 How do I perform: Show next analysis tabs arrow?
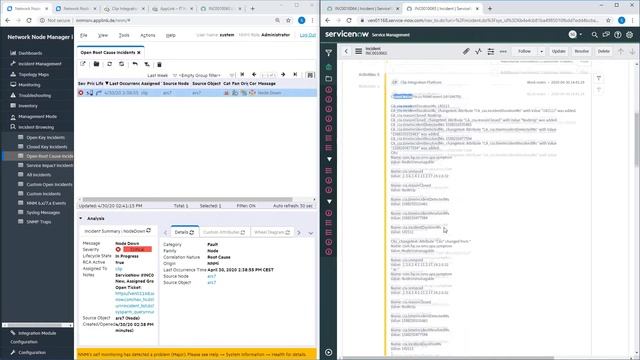point(299,233)
